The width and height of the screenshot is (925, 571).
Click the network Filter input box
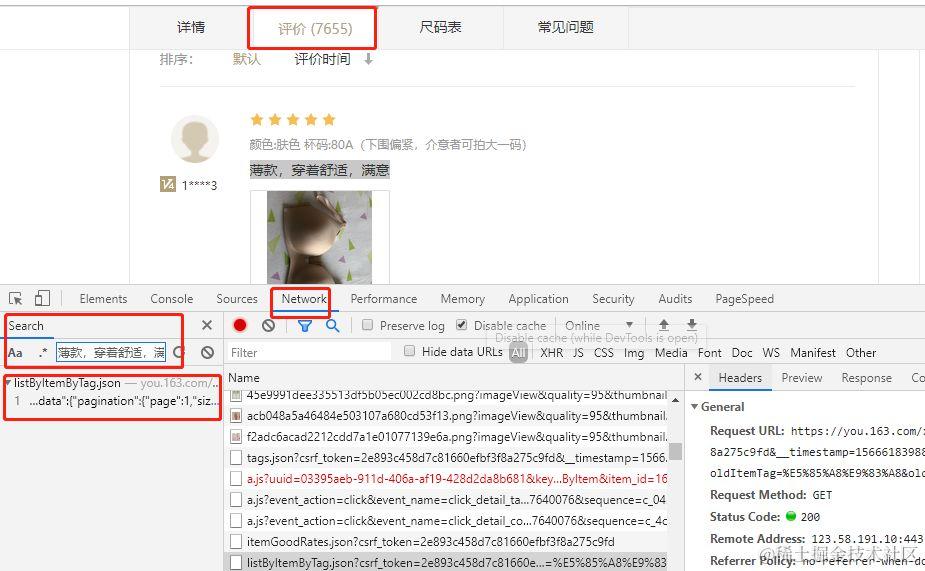pyautogui.click(x=309, y=353)
